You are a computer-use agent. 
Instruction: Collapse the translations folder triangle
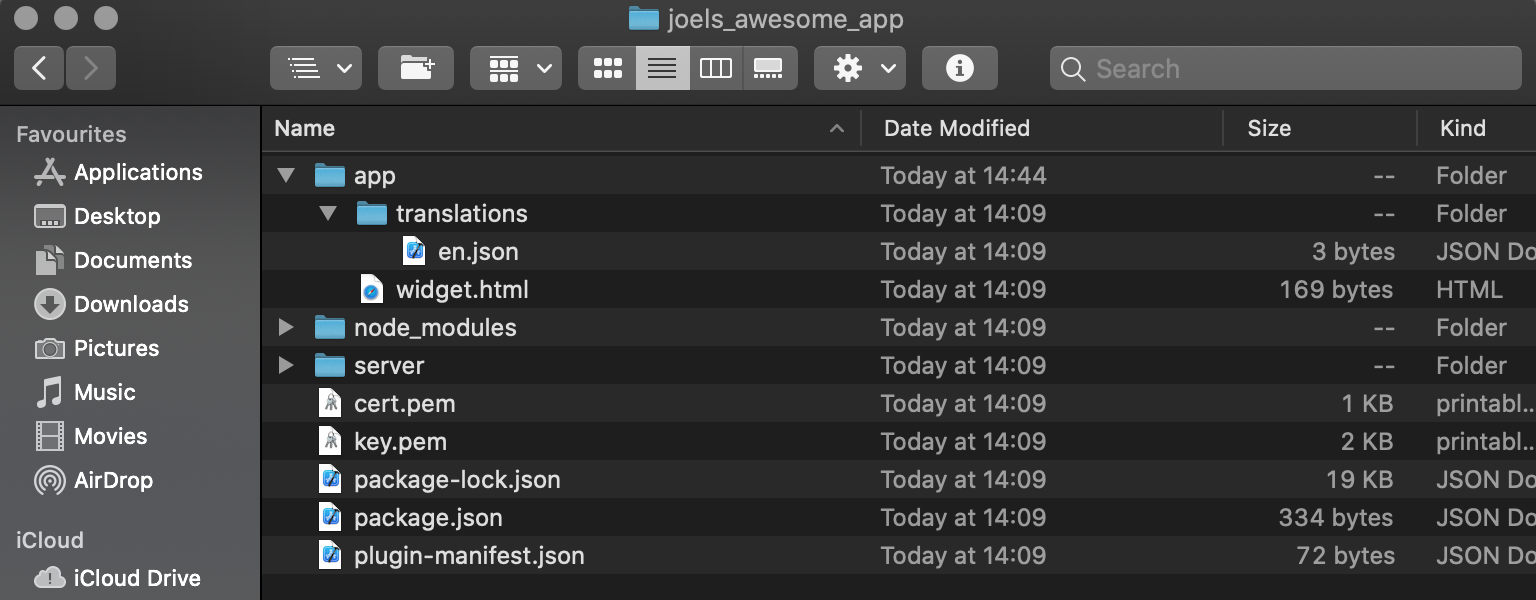point(328,214)
